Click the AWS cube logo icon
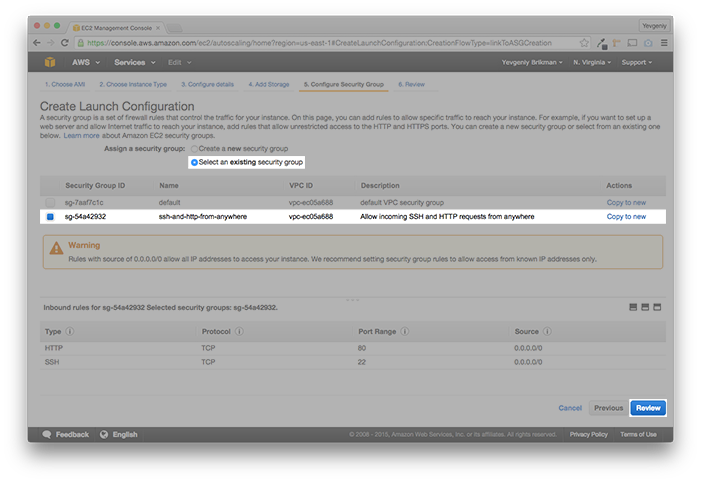701x482 pixels. (x=50, y=62)
